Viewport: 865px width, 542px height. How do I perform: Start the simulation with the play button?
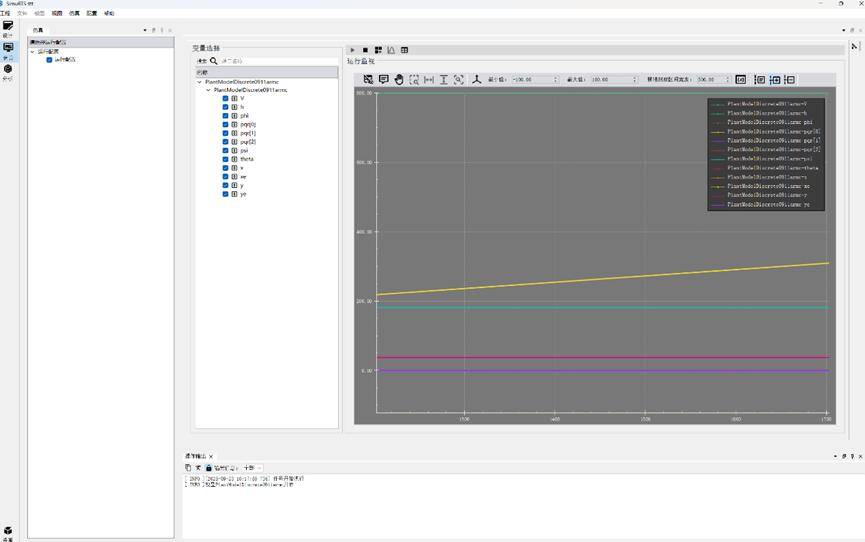tap(352, 50)
